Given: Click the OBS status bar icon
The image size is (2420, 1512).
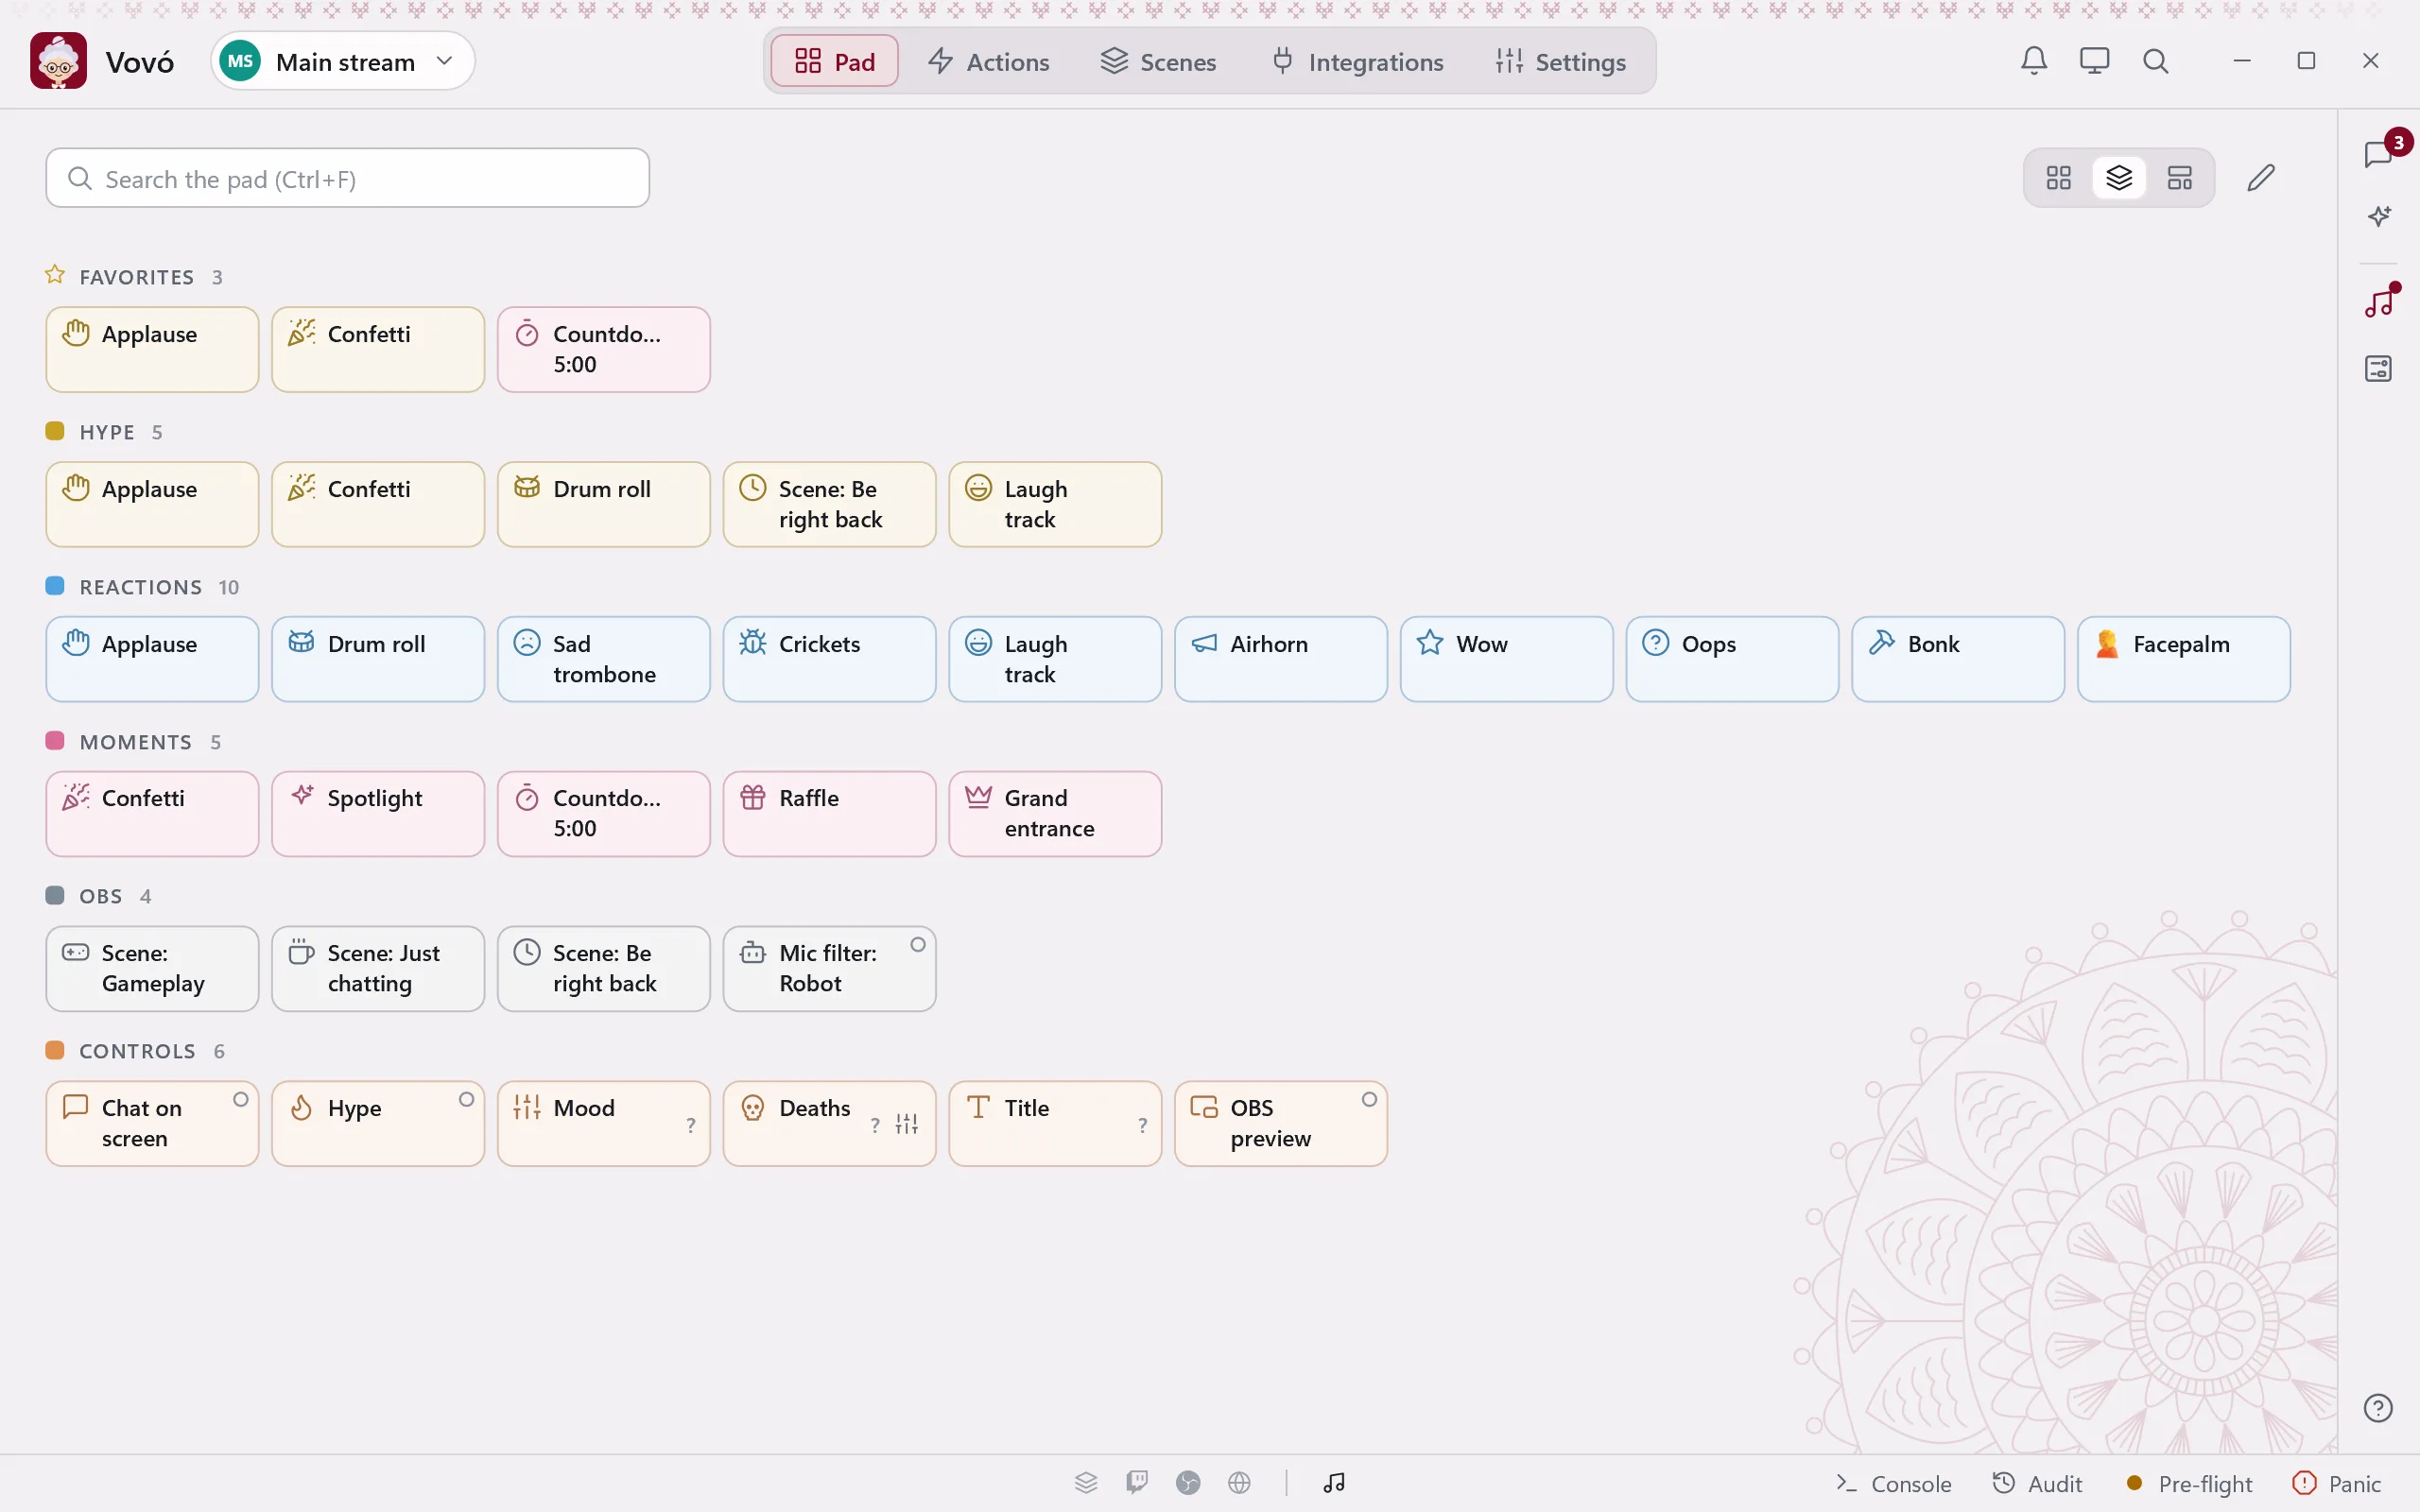Looking at the screenshot, I should click(x=1188, y=1482).
